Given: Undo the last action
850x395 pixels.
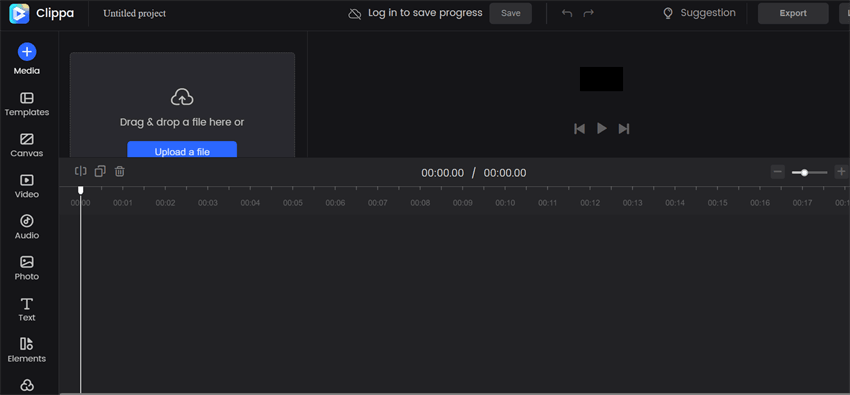Looking at the screenshot, I should click(x=567, y=13).
